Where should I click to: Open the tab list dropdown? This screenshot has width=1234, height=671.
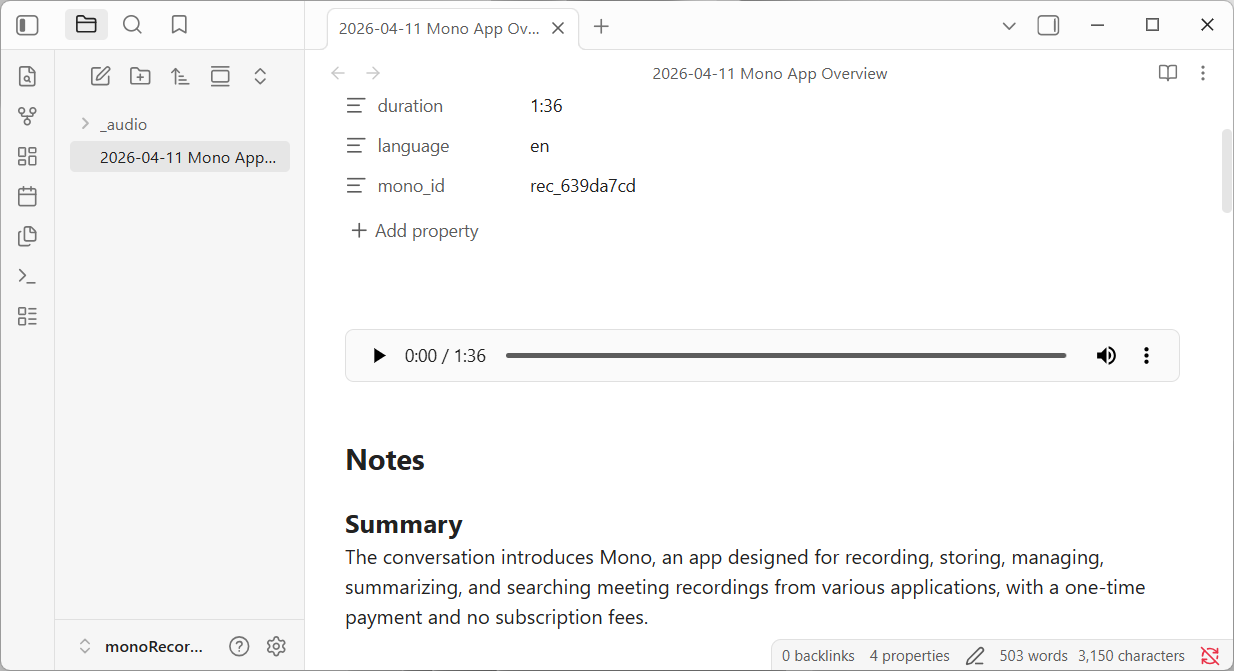[1009, 26]
